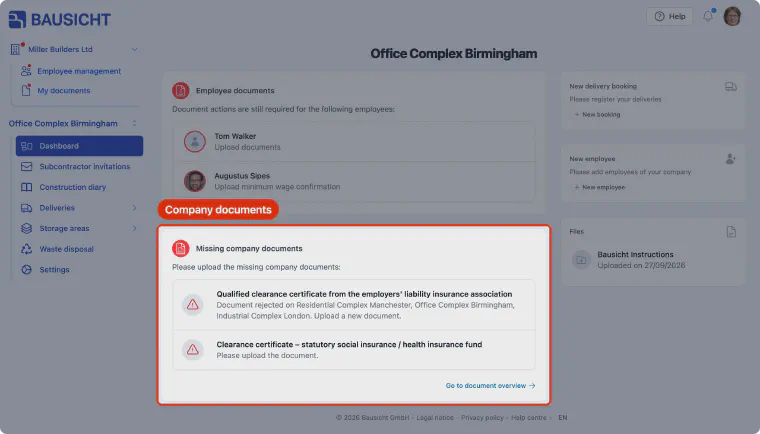Open the Privacy policy footer link
760x434 pixels.
pyautogui.click(x=482, y=418)
